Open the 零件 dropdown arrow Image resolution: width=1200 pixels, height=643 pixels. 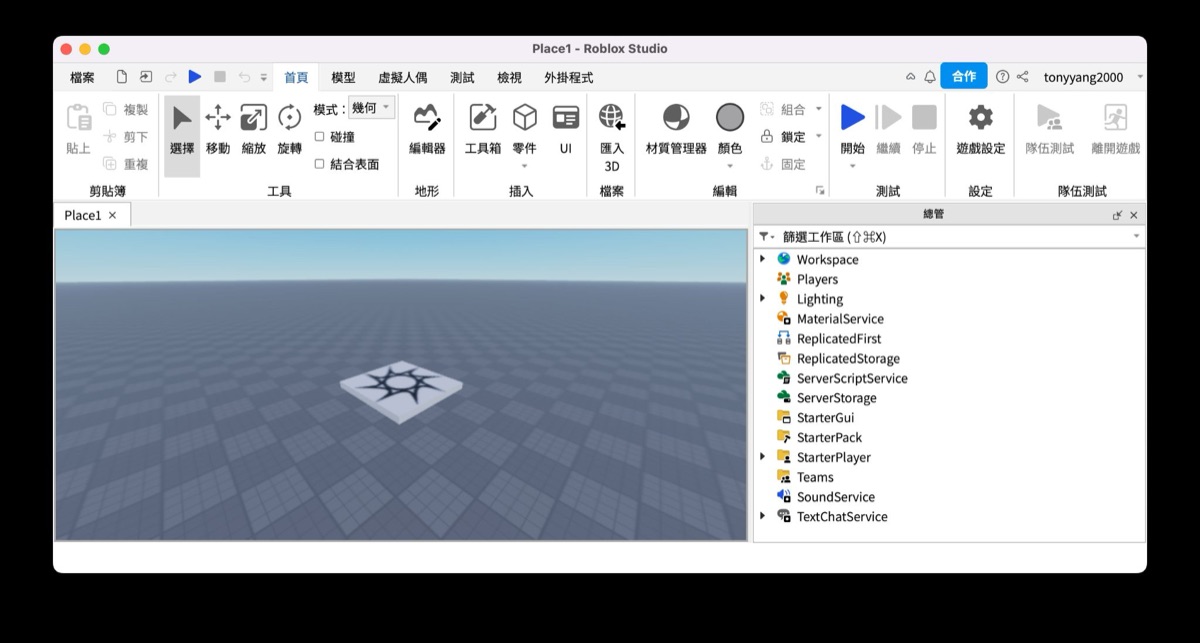click(524, 167)
